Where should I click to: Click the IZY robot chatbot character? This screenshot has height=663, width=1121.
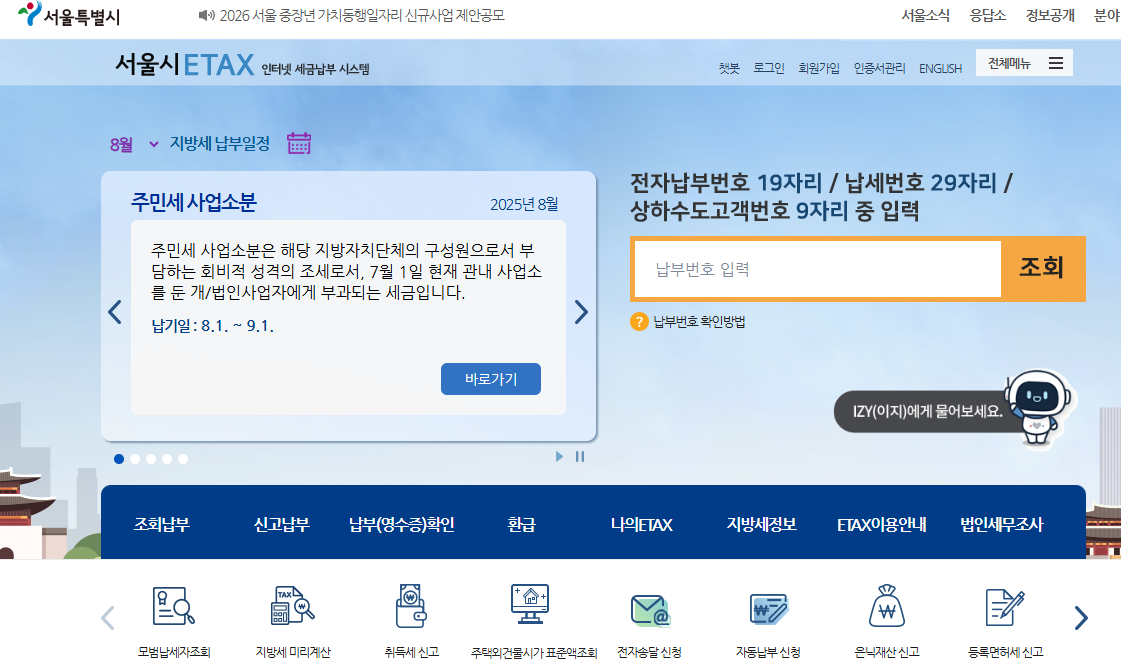pyautogui.click(x=1038, y=408)
